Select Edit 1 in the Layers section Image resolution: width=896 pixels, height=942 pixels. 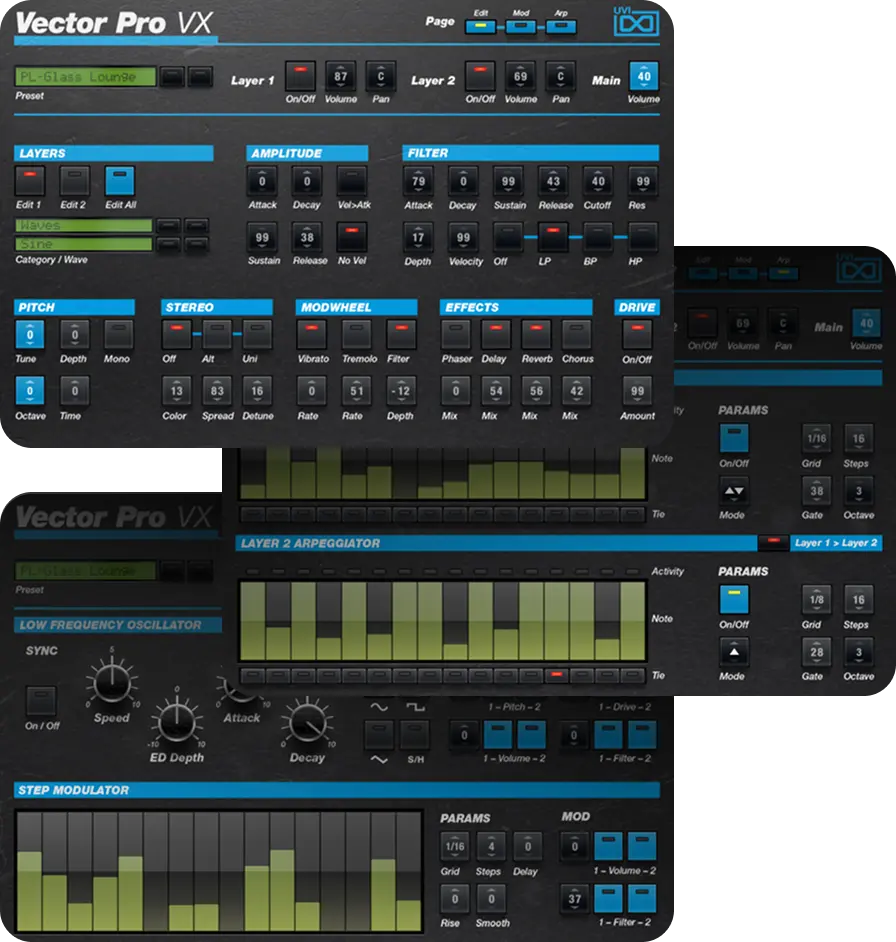tap(29, 181)
